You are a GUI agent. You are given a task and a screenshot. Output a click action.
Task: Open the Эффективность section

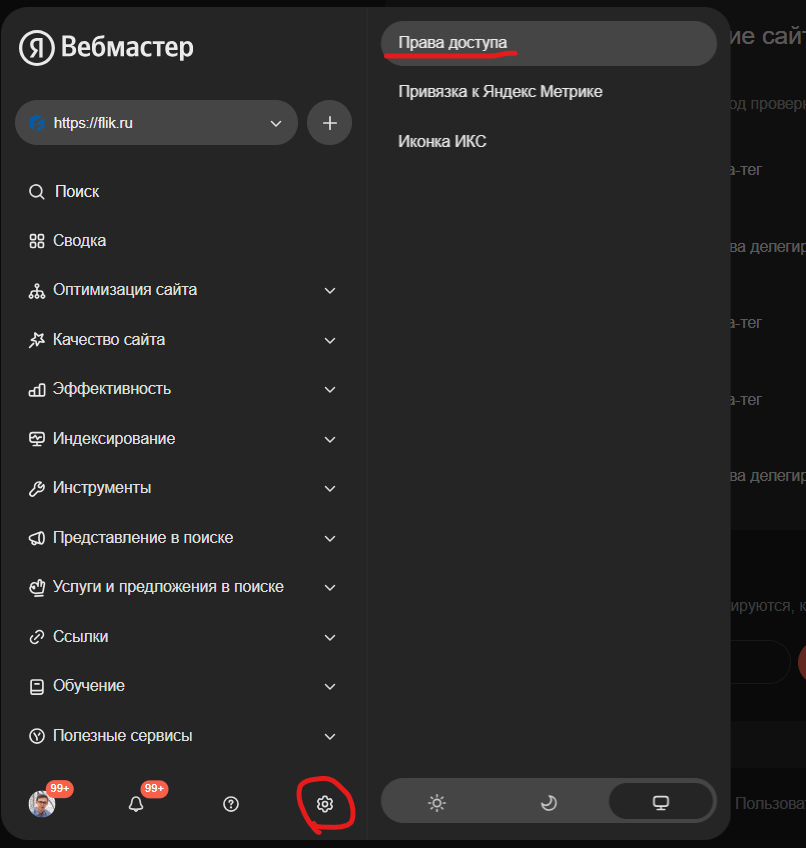(x=112, y=389)
